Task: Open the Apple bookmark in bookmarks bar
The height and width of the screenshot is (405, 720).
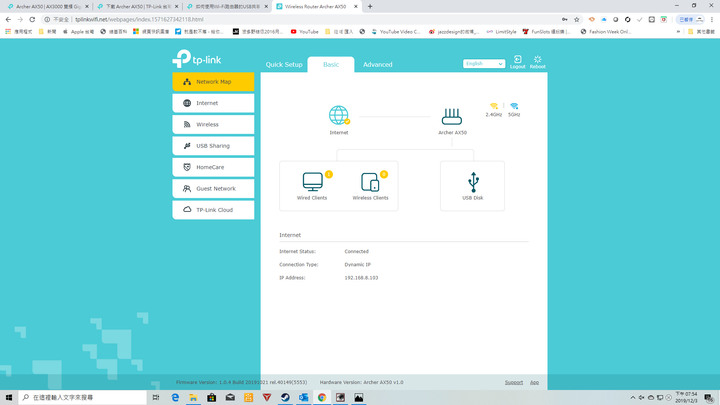Action: click(x=78, y=32)
